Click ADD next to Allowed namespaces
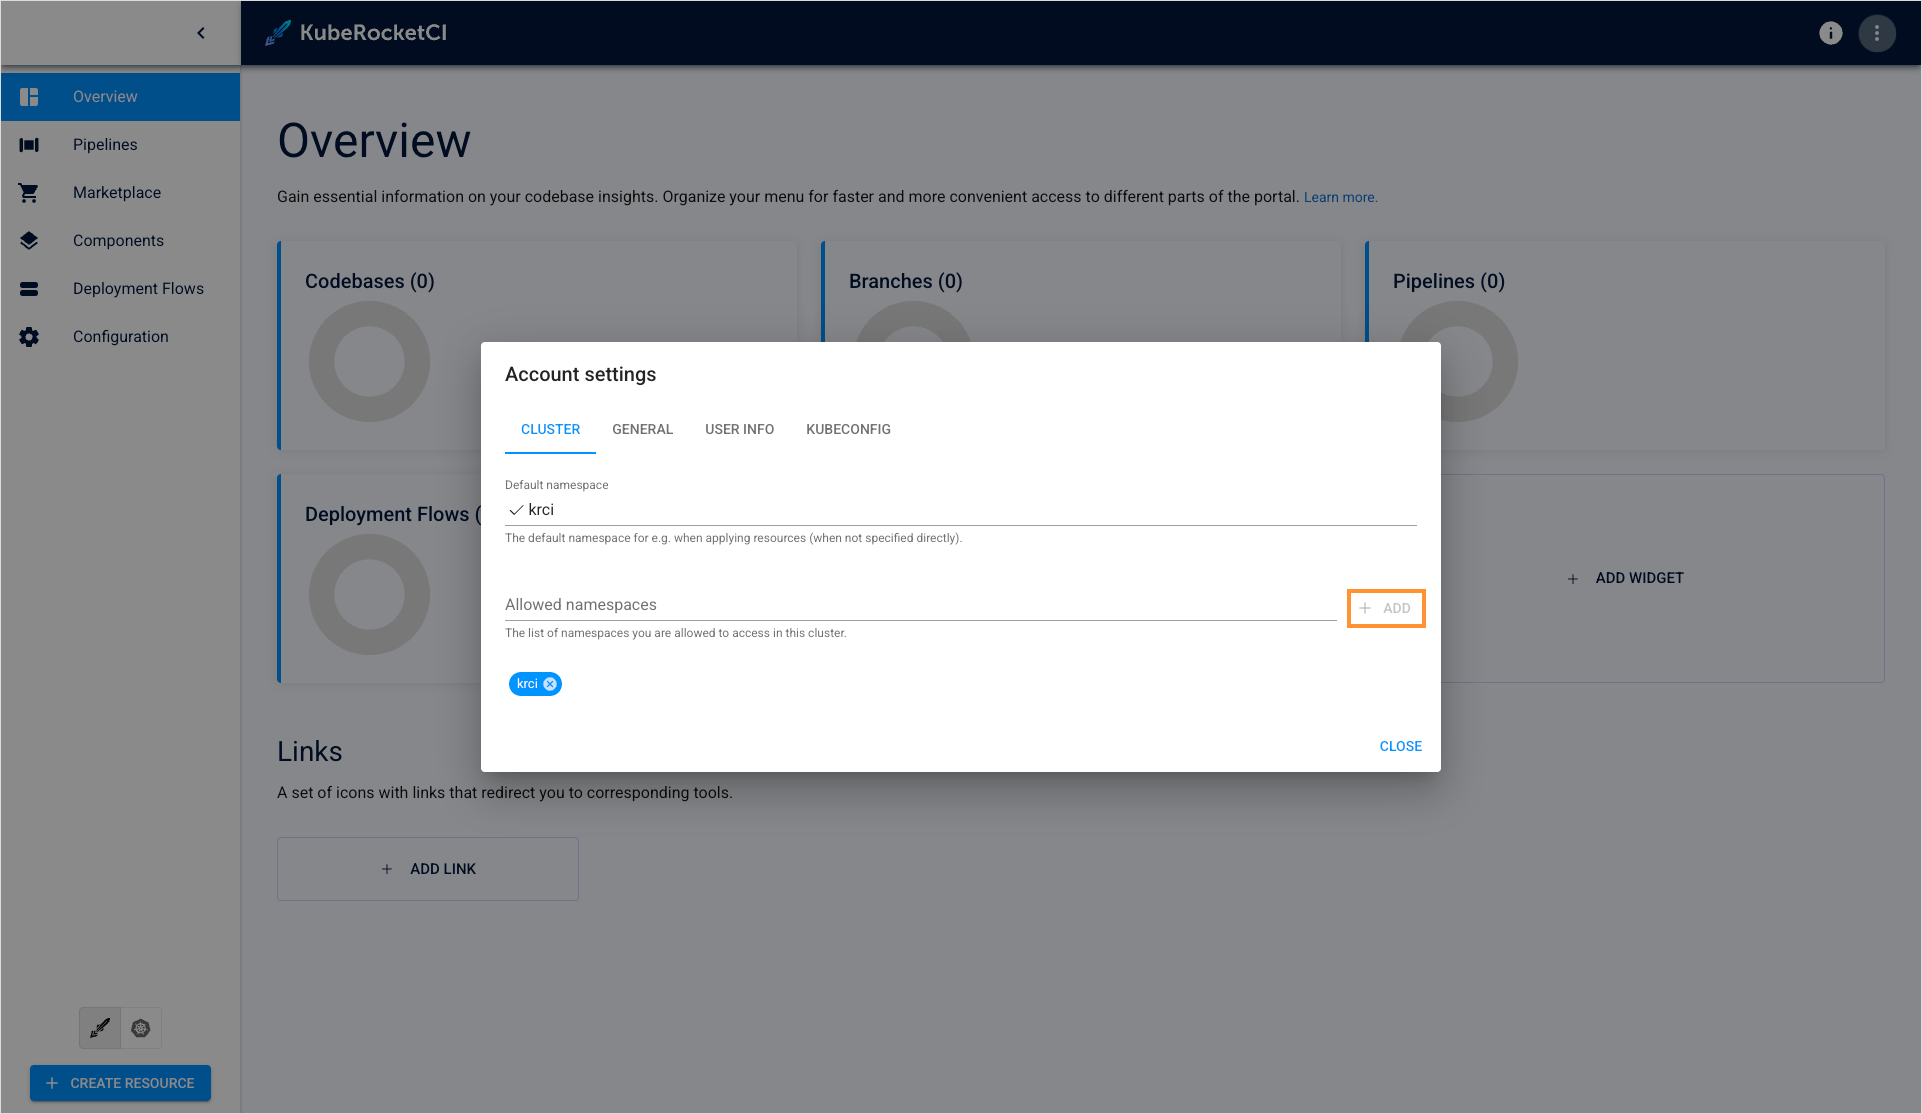This screenshot has height=1114, width=1922. click(x=1386, y=608)
